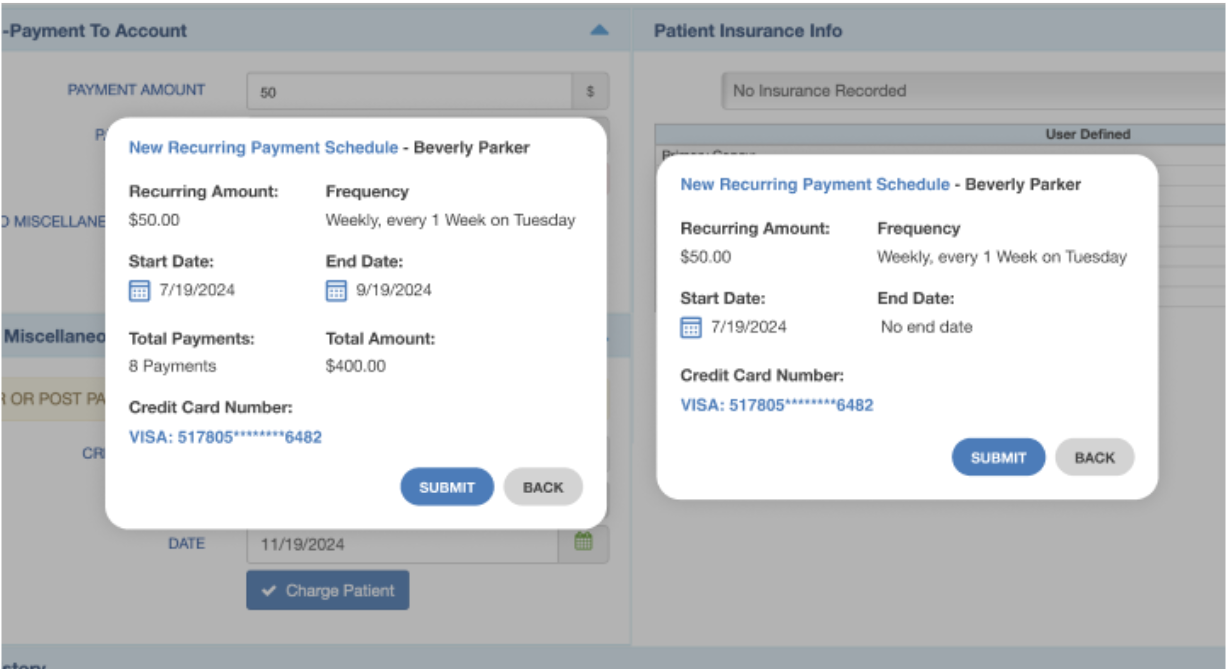Open the No Insurance Recorded dropdown
1226x669 pixels.
pyautogui.click(x=970, y=91)
